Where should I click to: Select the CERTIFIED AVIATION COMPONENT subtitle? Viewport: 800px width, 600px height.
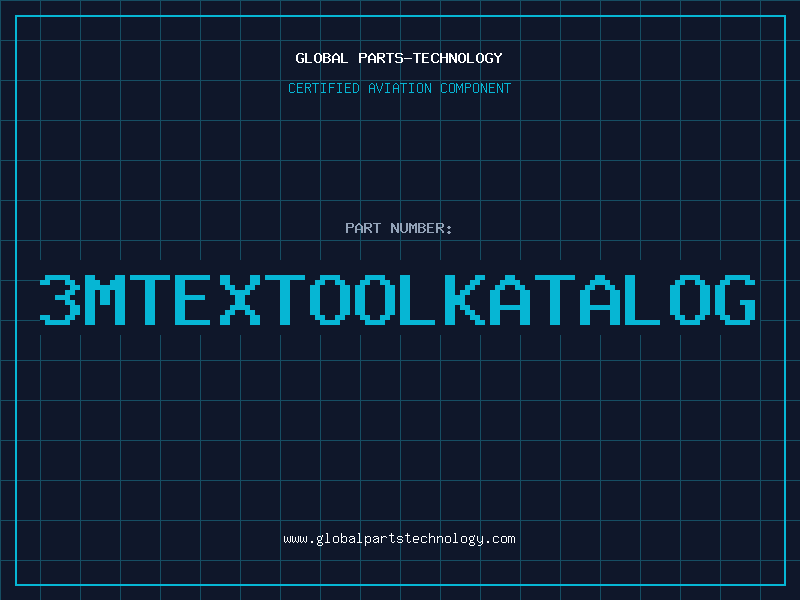click(399, 88)
